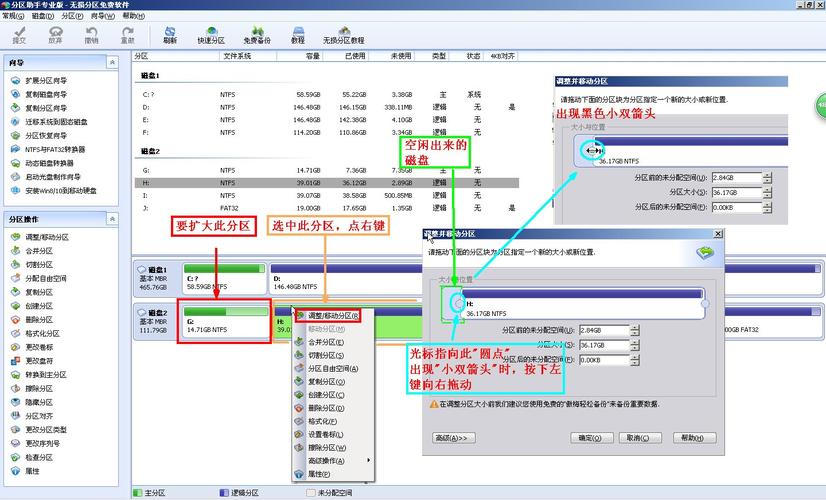
Task: Click 确定(O) button in resize dialog
Action: [592, 438]
